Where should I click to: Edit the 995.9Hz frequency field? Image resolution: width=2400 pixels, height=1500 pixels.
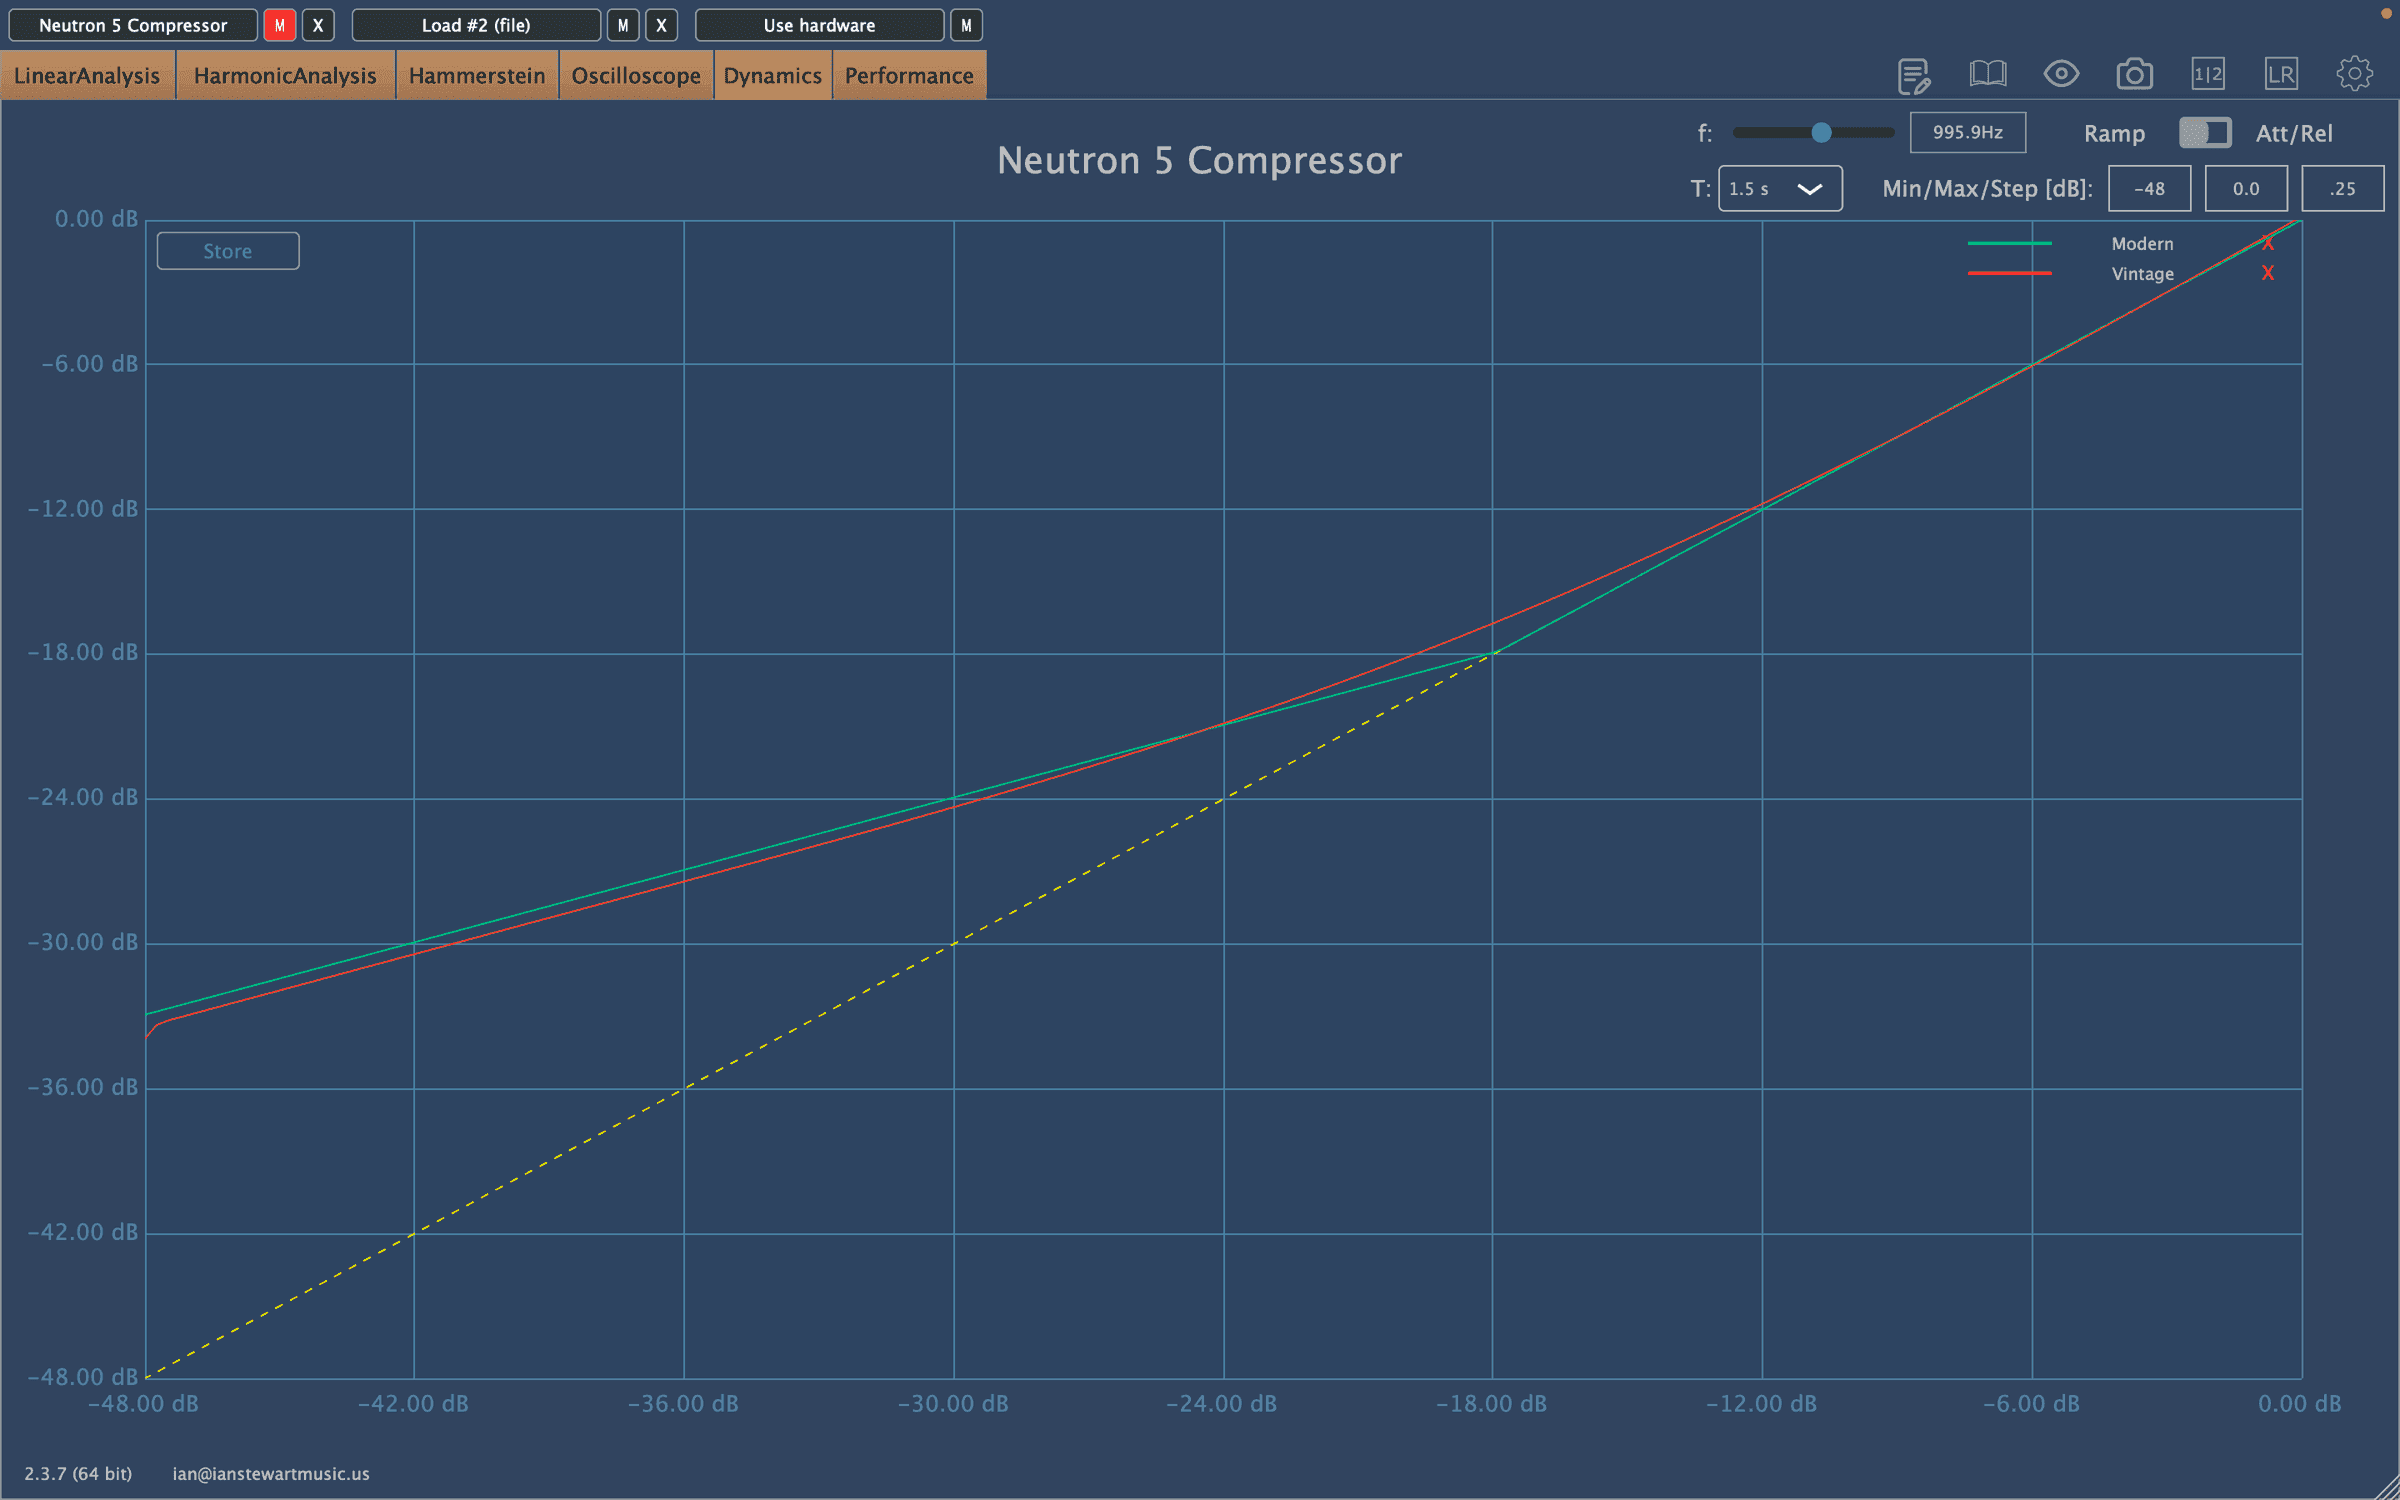(1968, 132)
